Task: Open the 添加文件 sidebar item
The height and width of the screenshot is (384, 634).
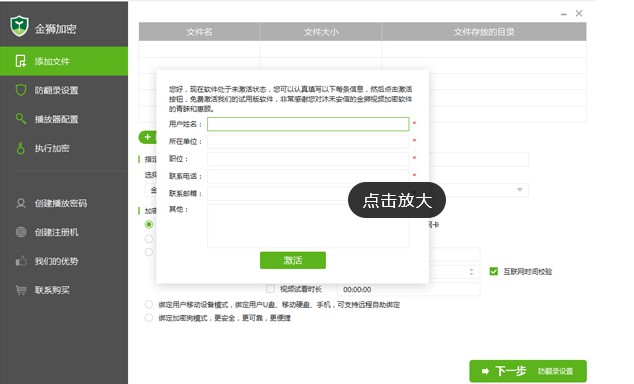Action: tap(64, 61)
